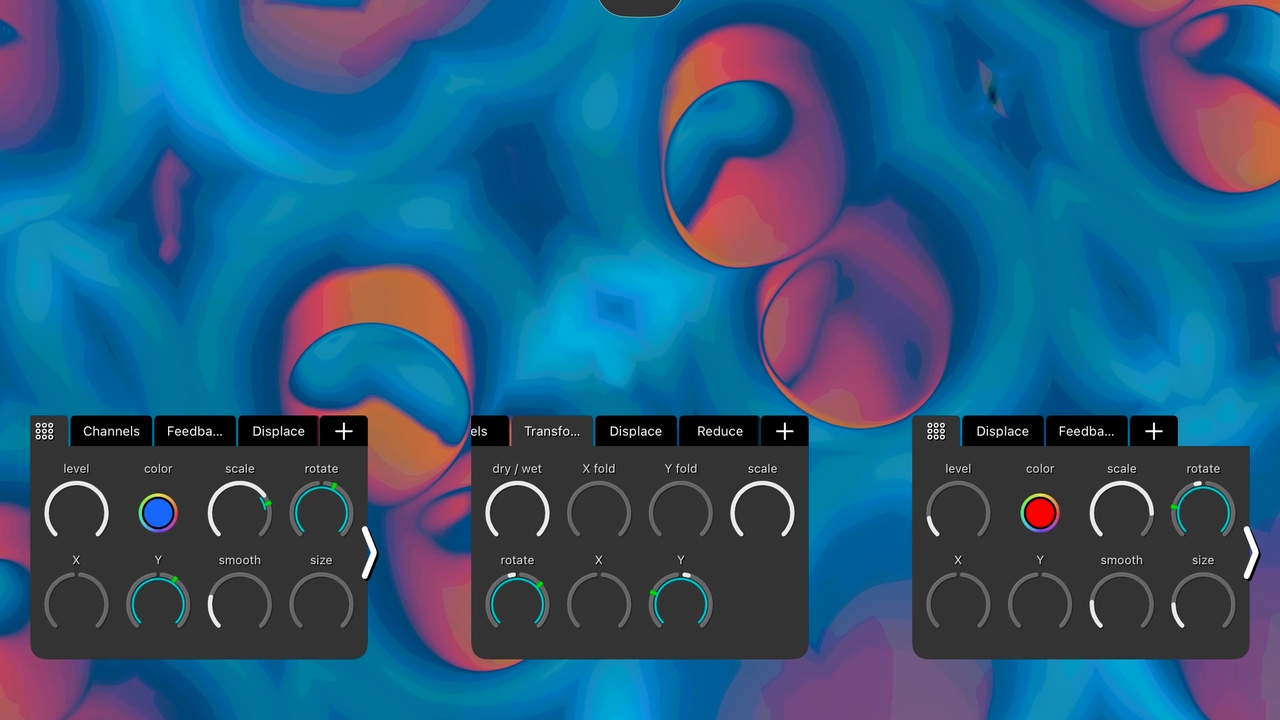Click the top center pull-down handle
The image size is (1280, 720).
tap(640, 7)
